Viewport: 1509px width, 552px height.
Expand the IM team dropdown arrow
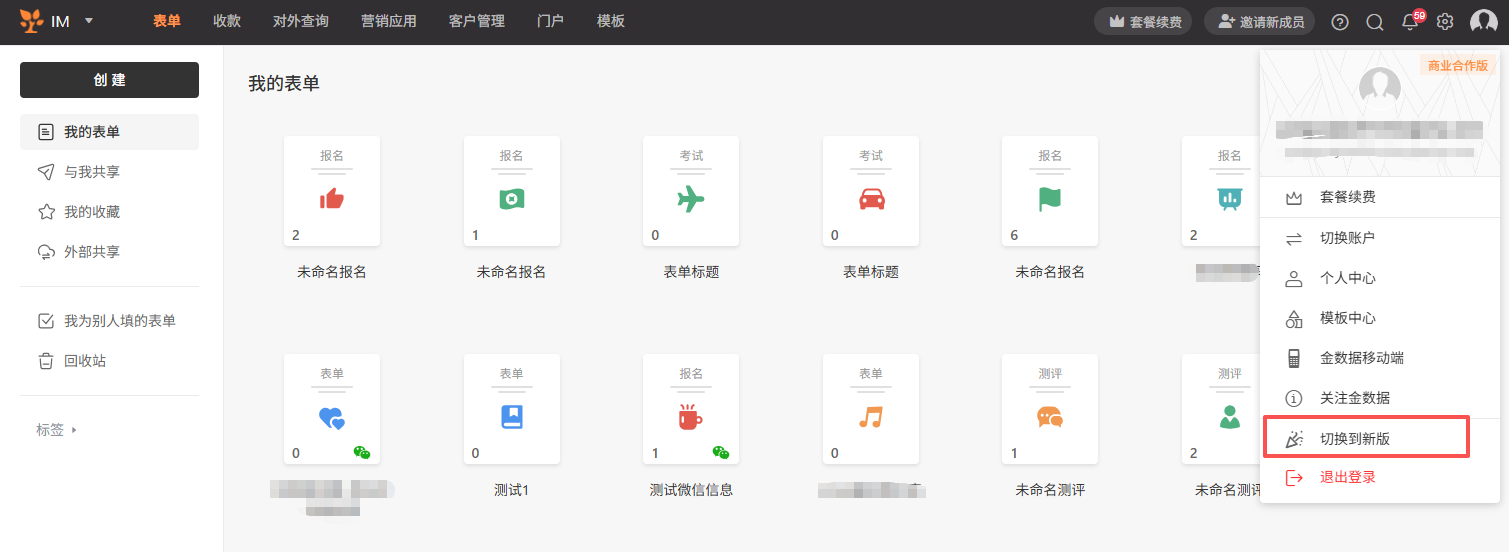[x=89, y=21]
